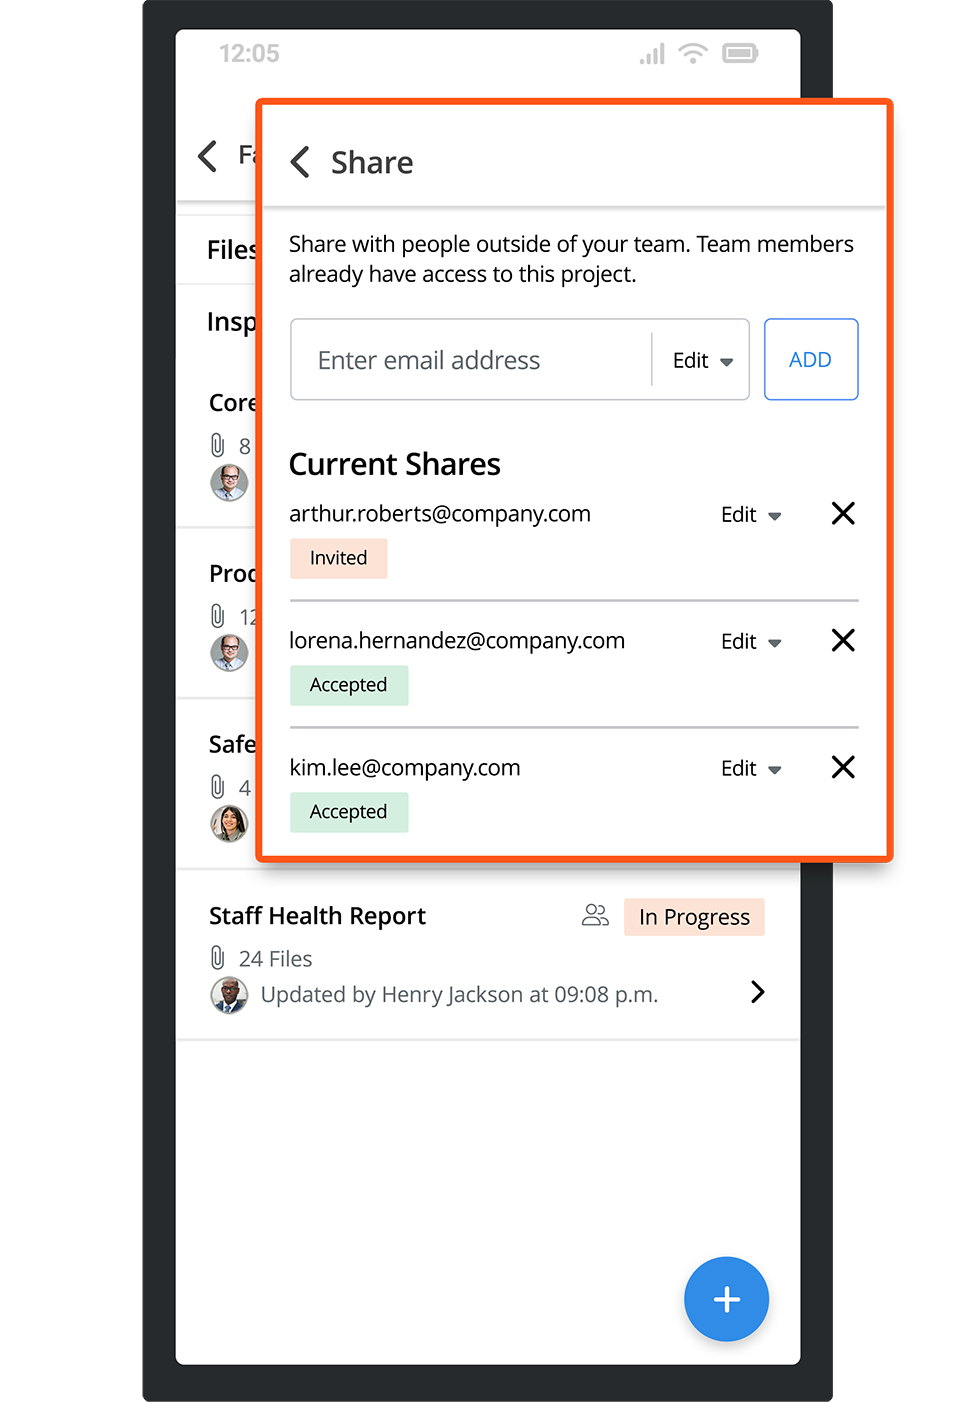This screenshot has height=1402, width=976.
Task: Click the In Progress status tag
Action: click(694, 917)
